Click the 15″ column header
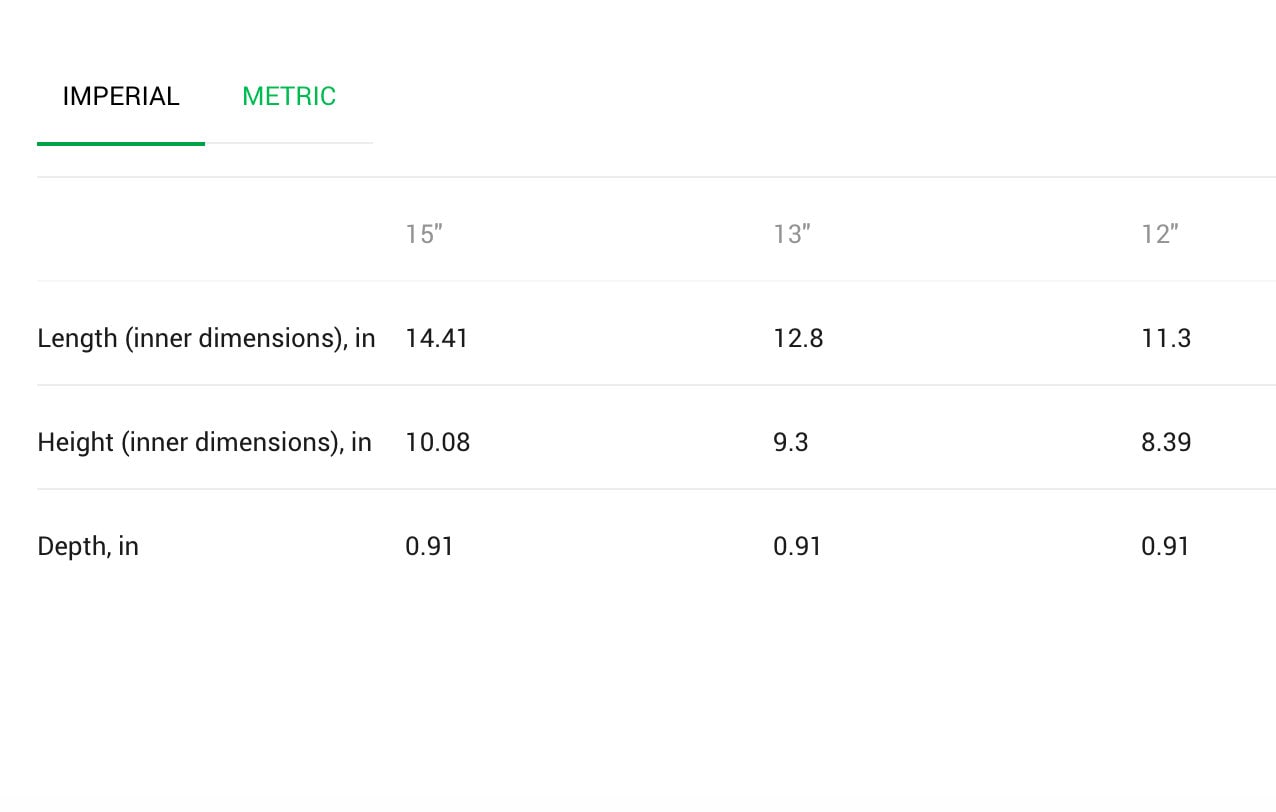1276x812 pixels. pos(424,234)
